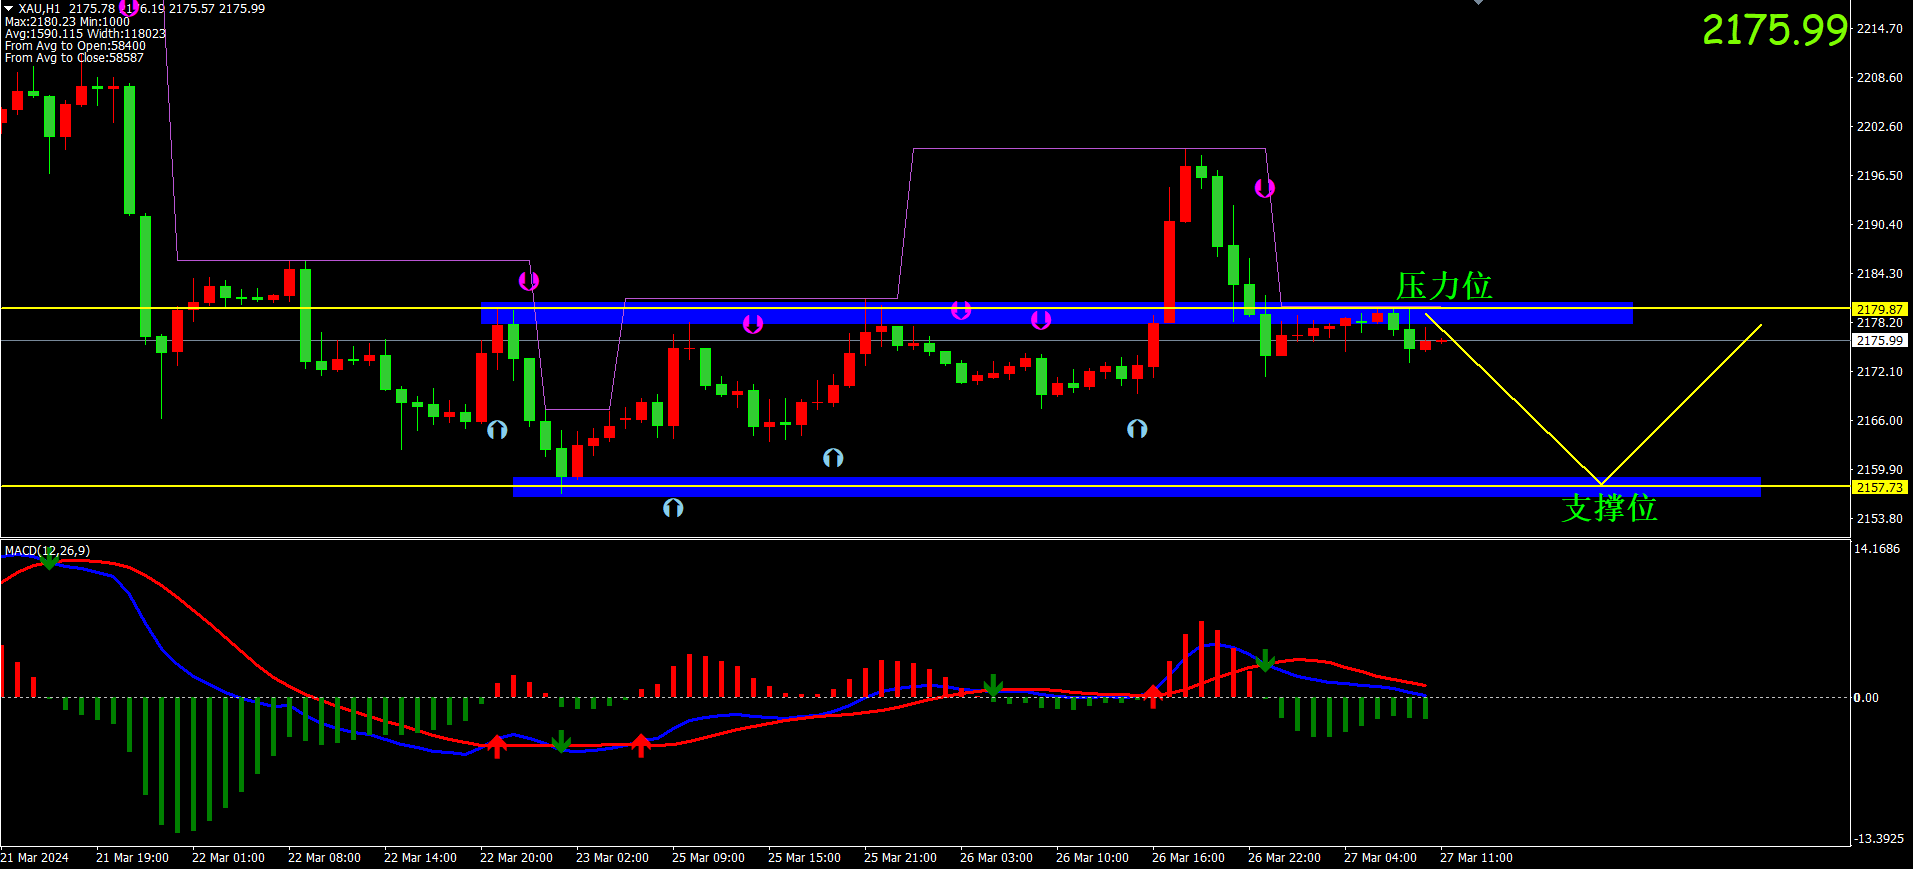
Task: Click the Max:2180.23 Min:1000 info line
Action: coord(67,22)
